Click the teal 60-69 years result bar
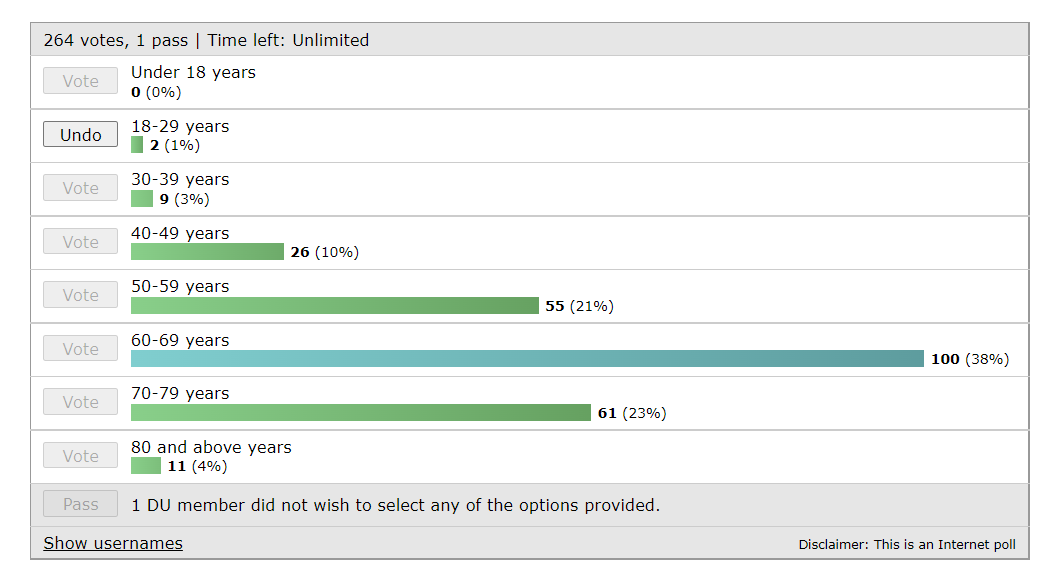Screen dimensions: 1059x573 pos(527,359)
